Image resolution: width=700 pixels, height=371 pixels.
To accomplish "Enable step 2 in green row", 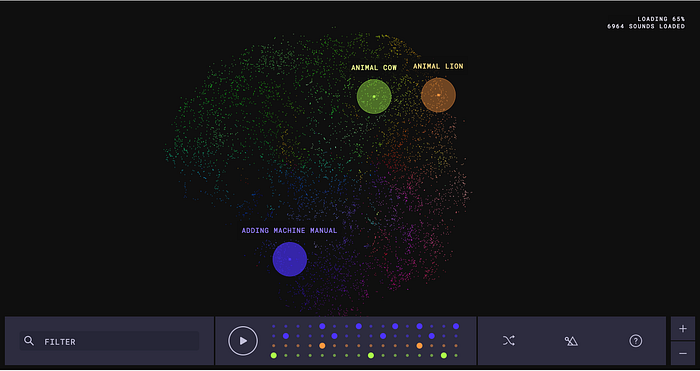I will [286, 355].
